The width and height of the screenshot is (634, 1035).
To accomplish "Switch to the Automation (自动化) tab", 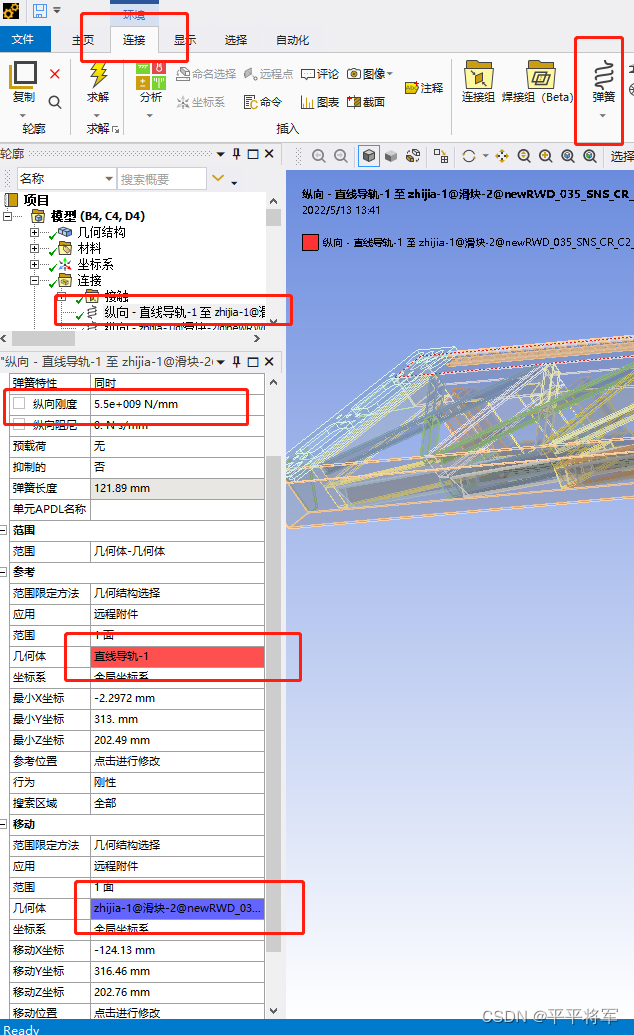I will tap(293, 40).
